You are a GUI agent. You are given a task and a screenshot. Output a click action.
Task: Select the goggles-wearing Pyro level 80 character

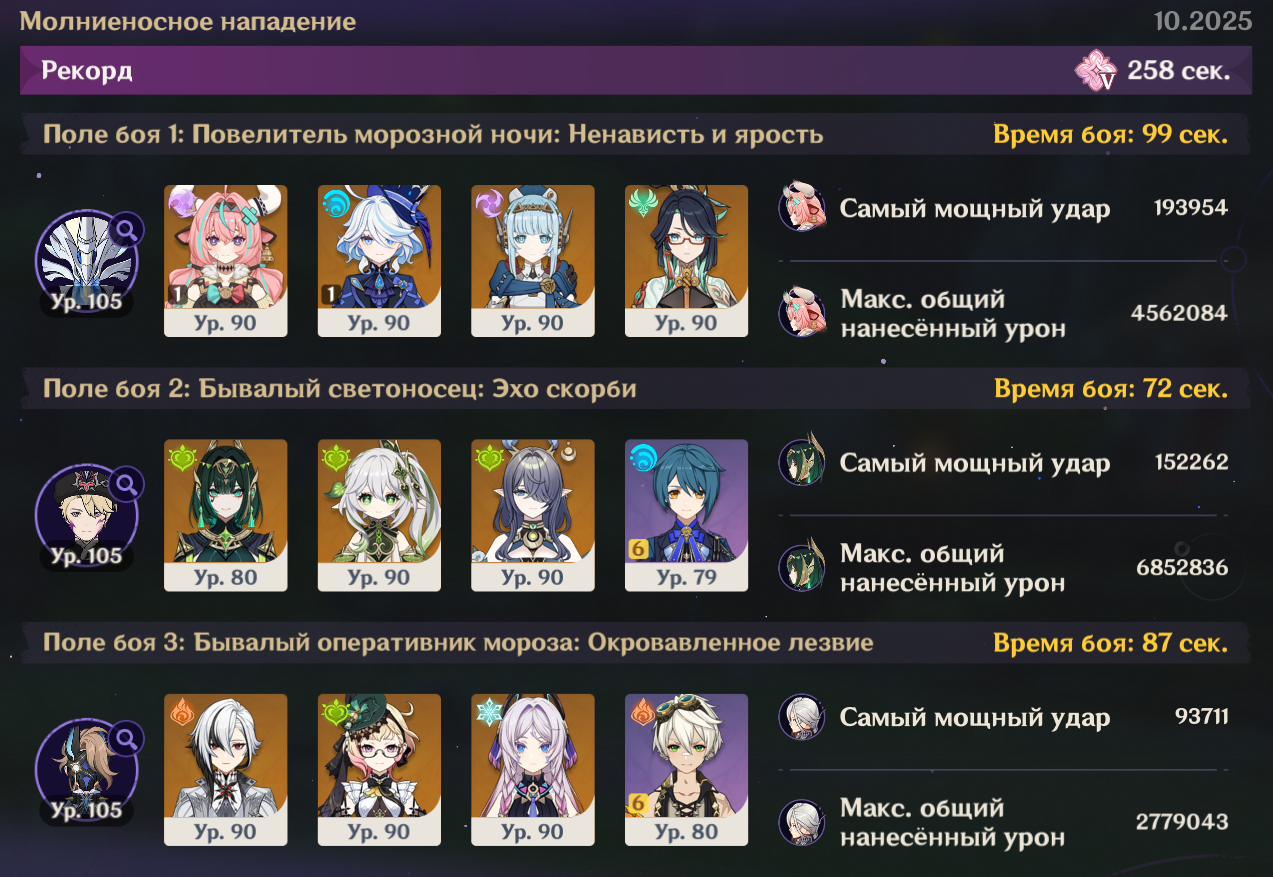686,770
